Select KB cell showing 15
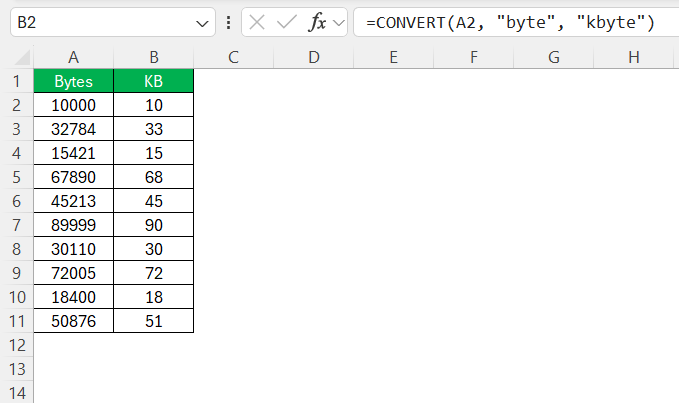 click(154, 153)
